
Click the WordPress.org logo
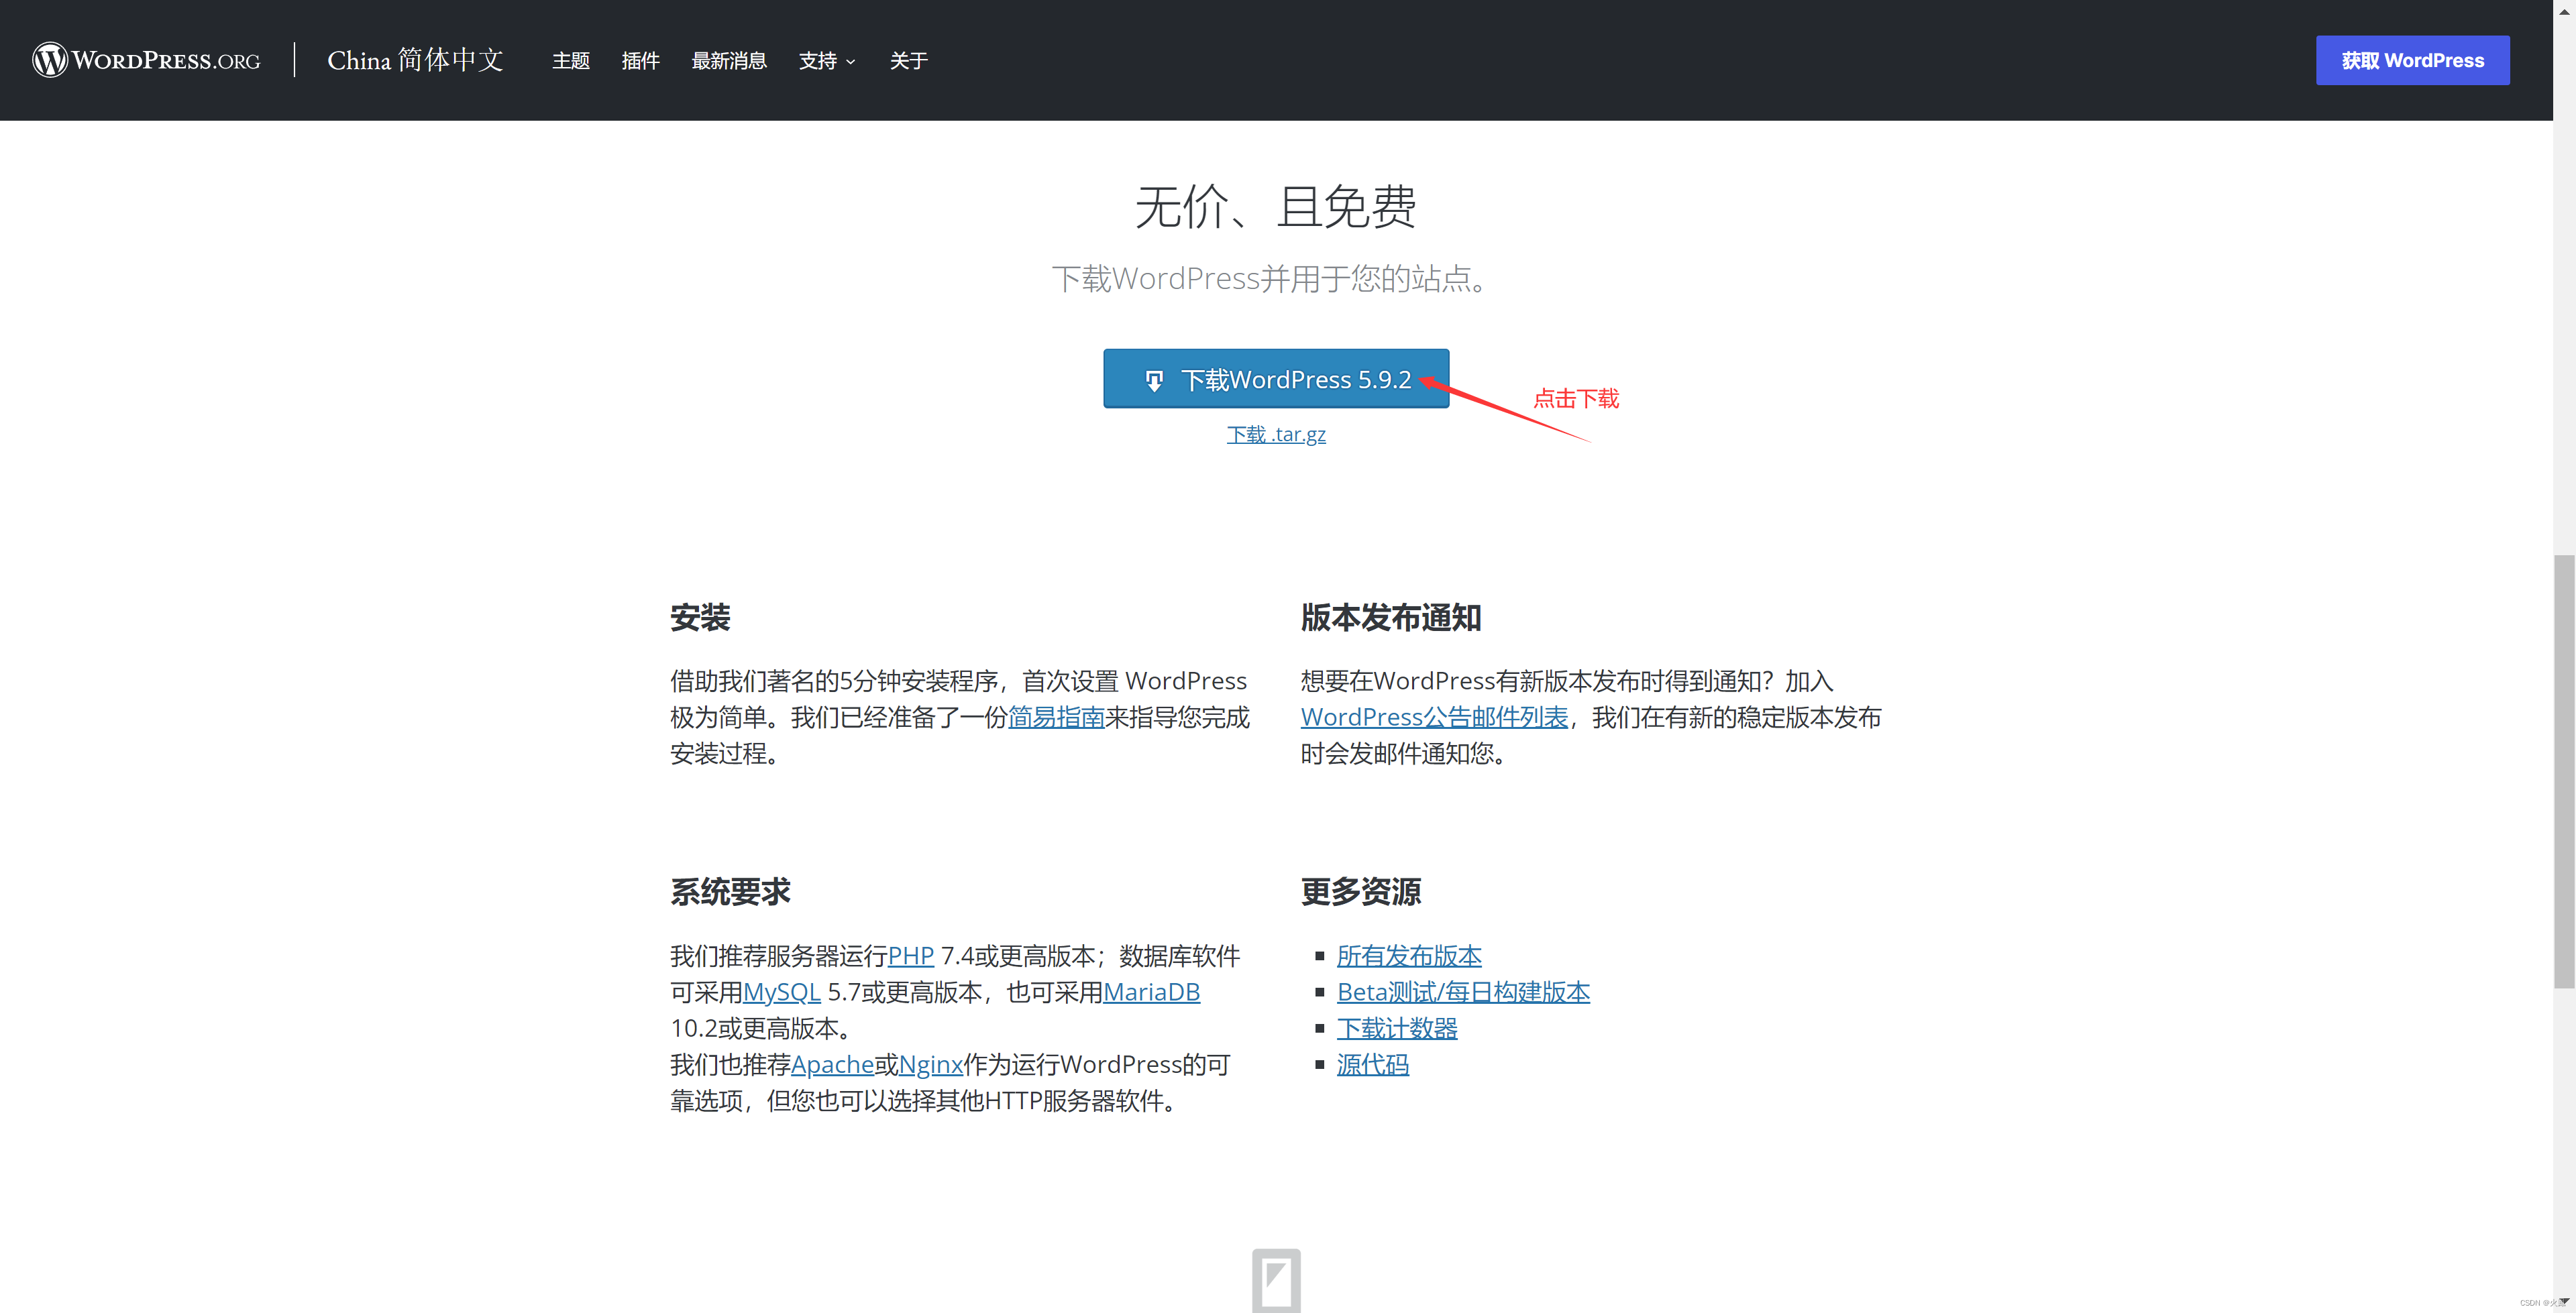pos(146,60)
